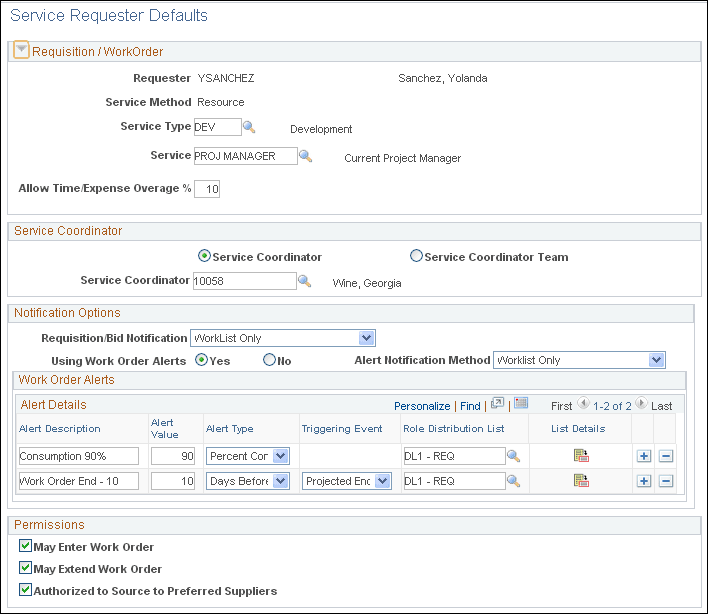
Task: Click Personalize link in Alert Details
Action: click(422, 406)
